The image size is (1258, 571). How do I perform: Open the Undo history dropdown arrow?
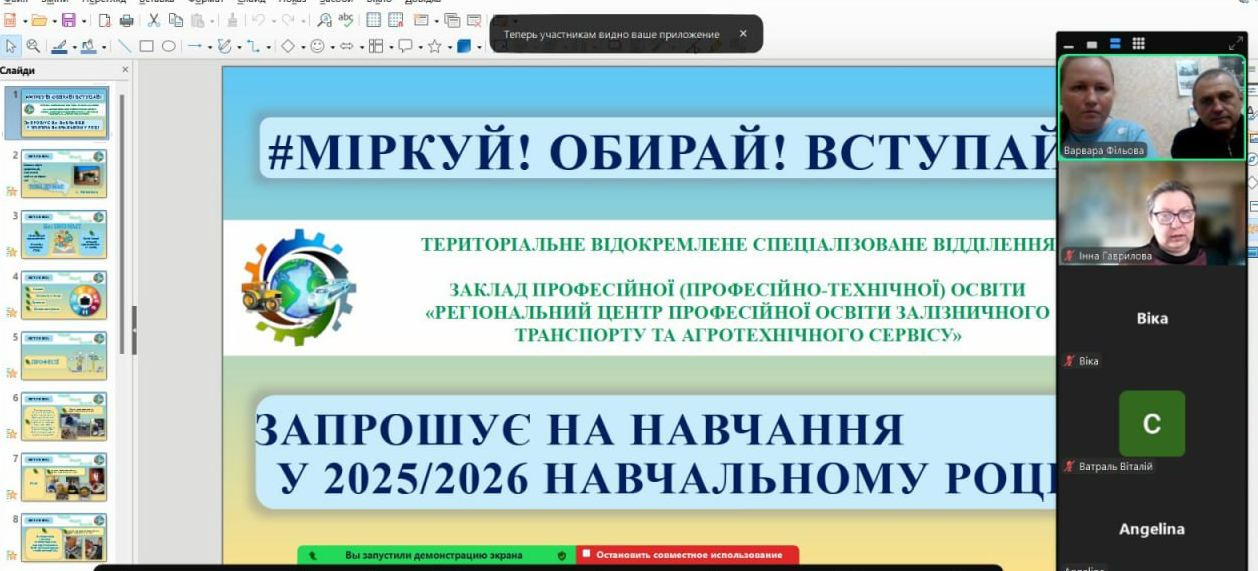click(273, 21)
